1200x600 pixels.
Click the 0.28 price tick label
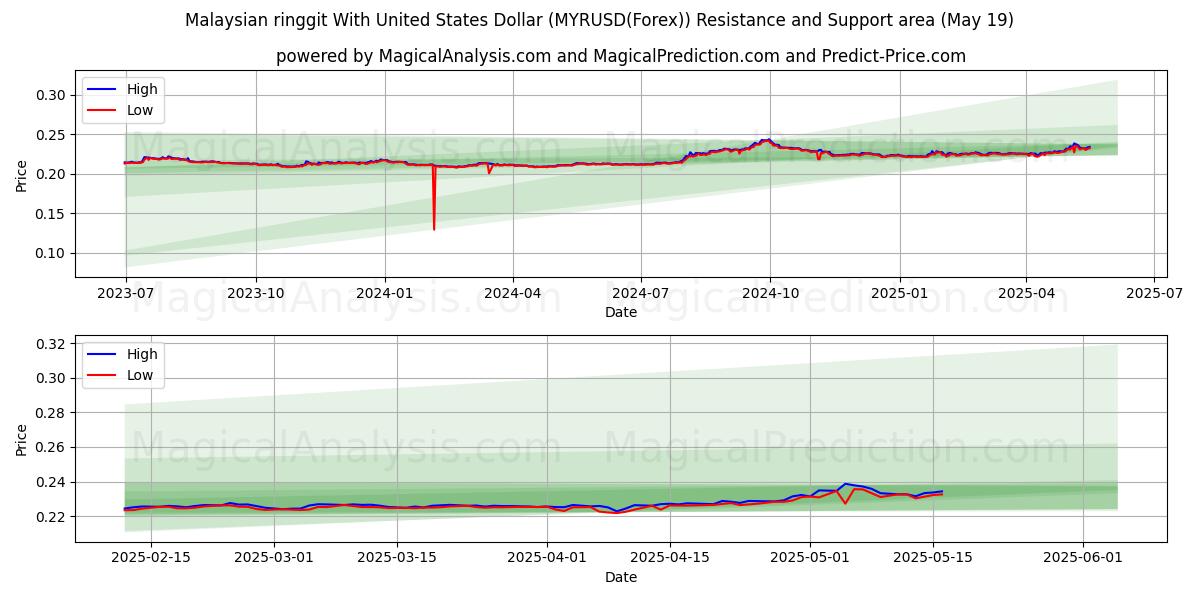(x=51, y=413)
